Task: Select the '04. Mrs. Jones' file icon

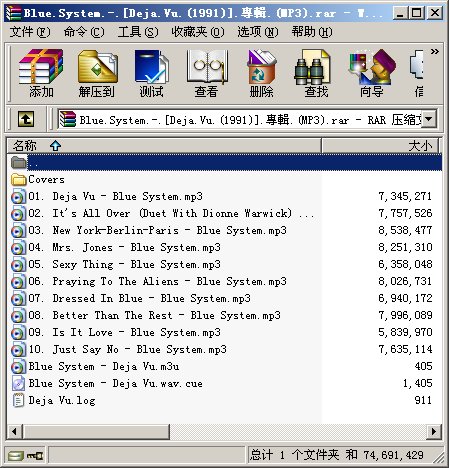Action: click(18, 247)
